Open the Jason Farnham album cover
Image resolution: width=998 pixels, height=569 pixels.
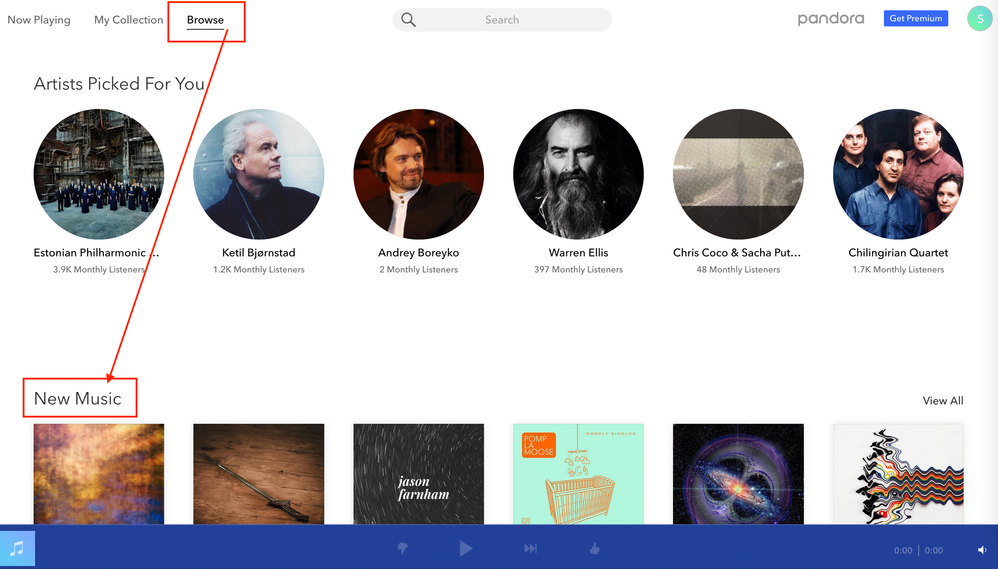click(418, 474)
